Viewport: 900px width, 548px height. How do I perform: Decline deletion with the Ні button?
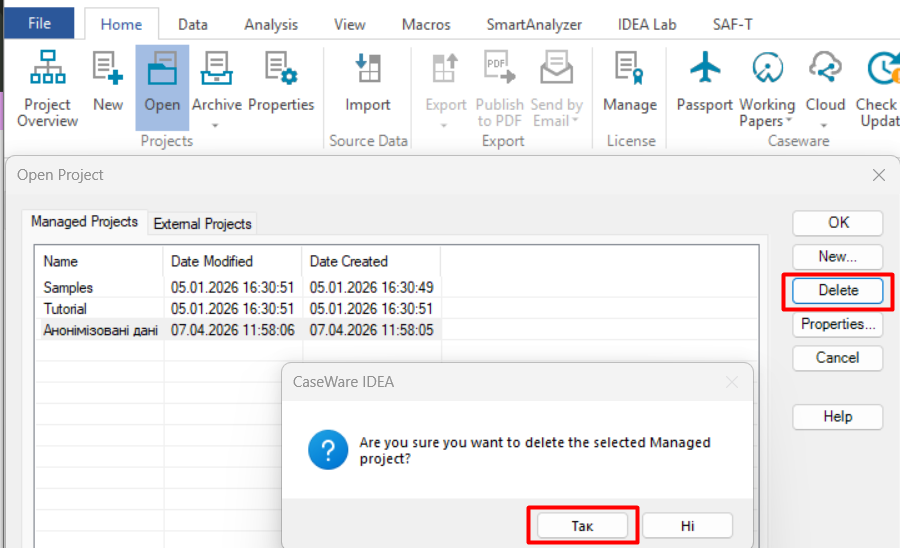coord(687,526)
